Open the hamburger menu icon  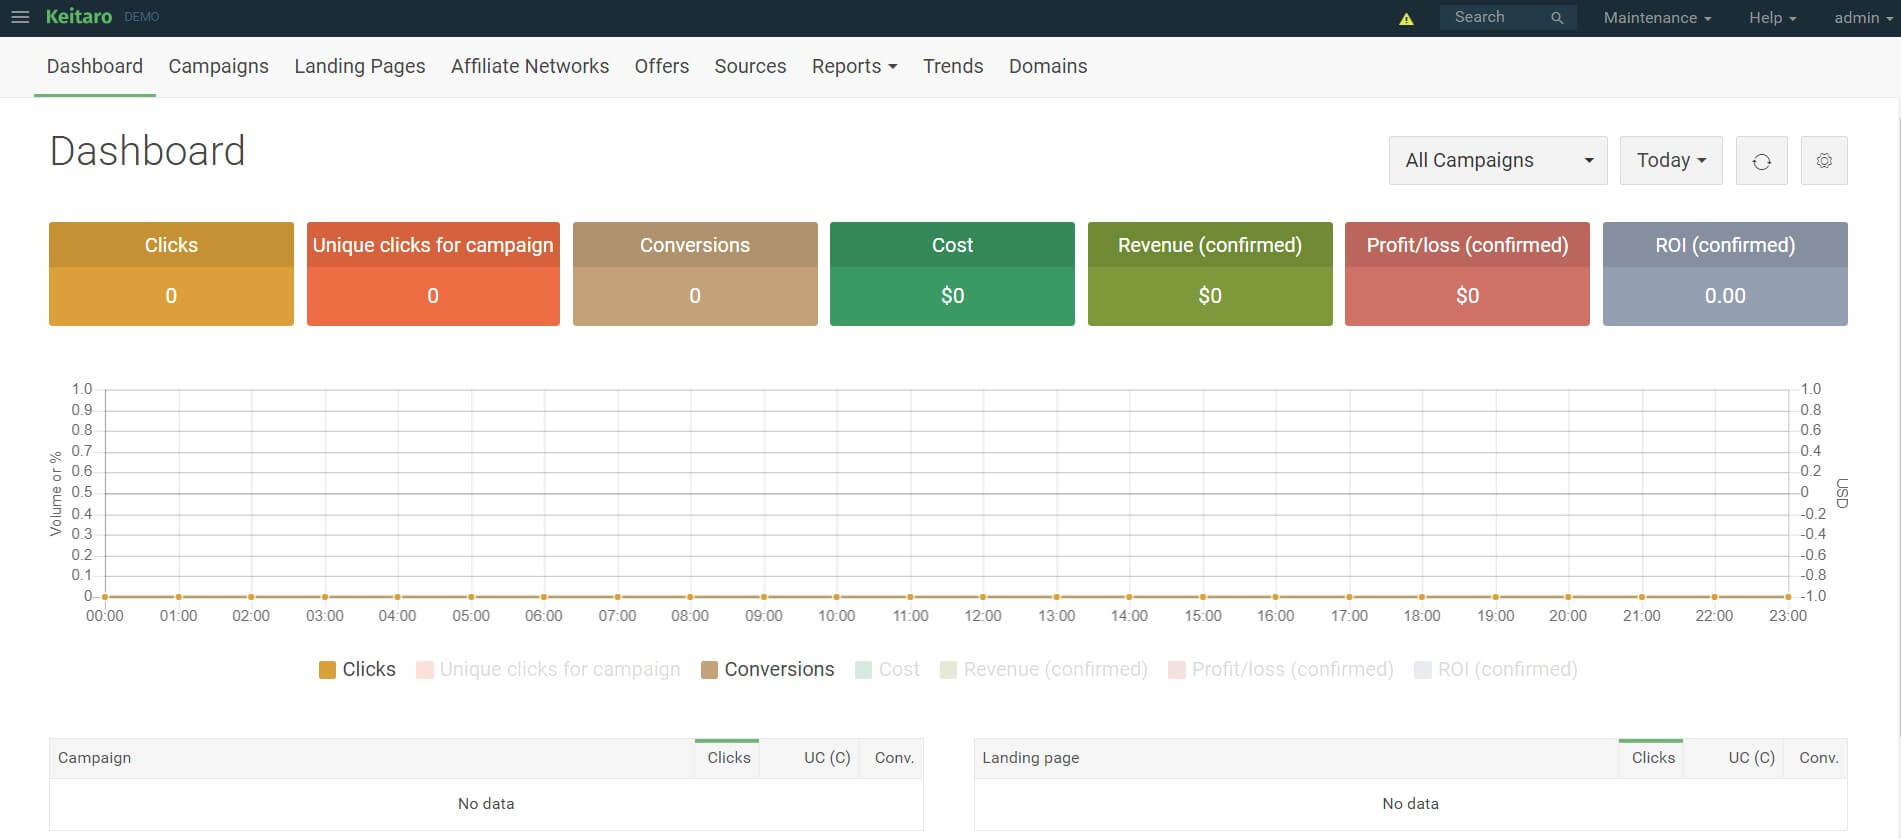click(20, 17)
